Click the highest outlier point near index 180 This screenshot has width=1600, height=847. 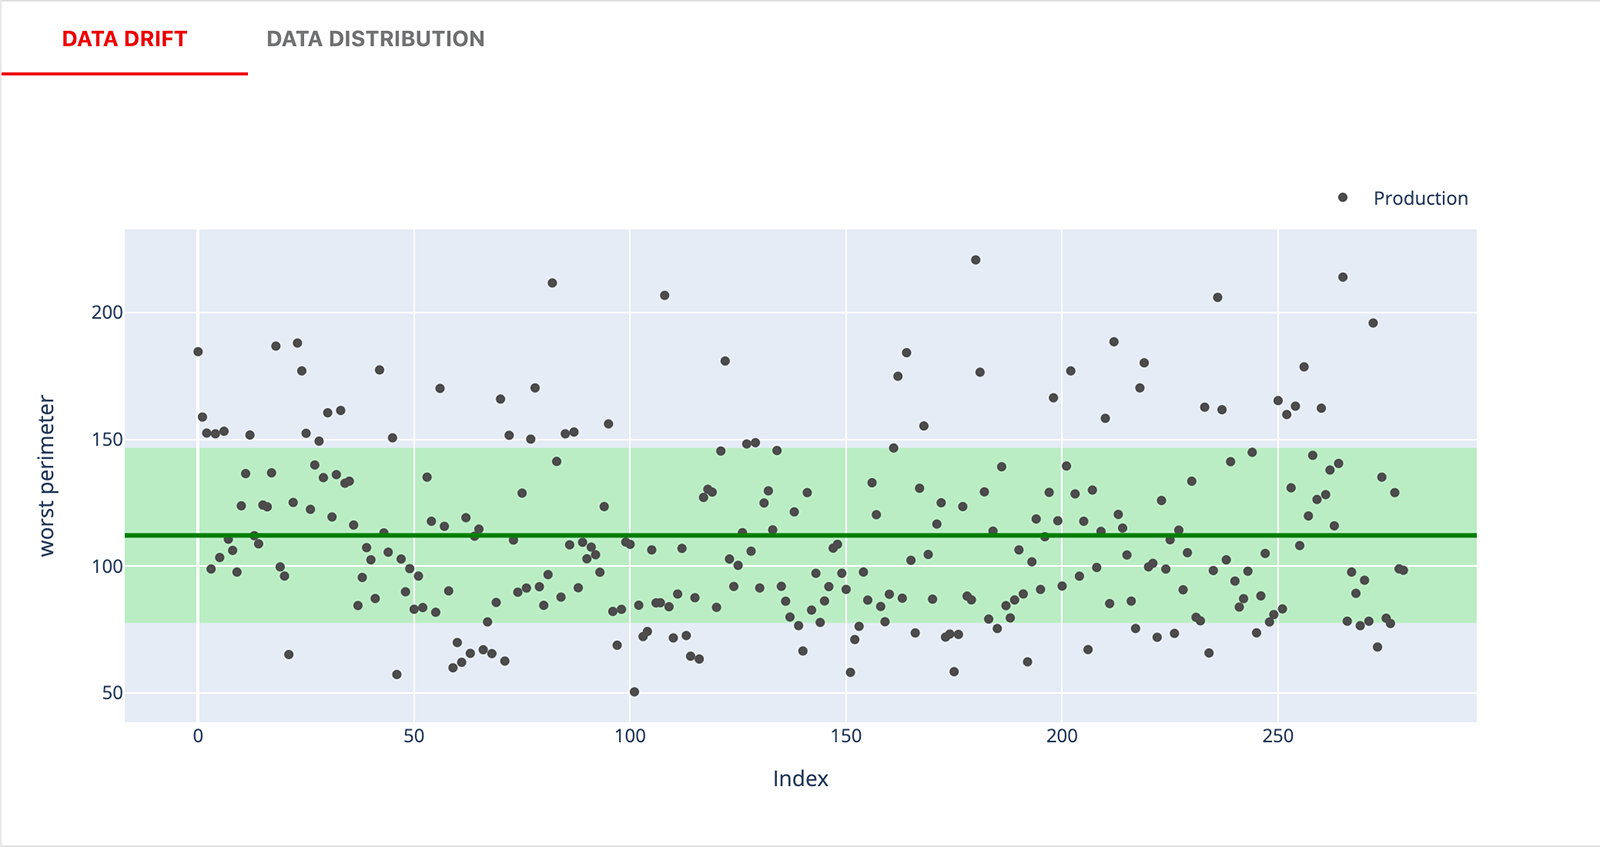pos(975,259)
